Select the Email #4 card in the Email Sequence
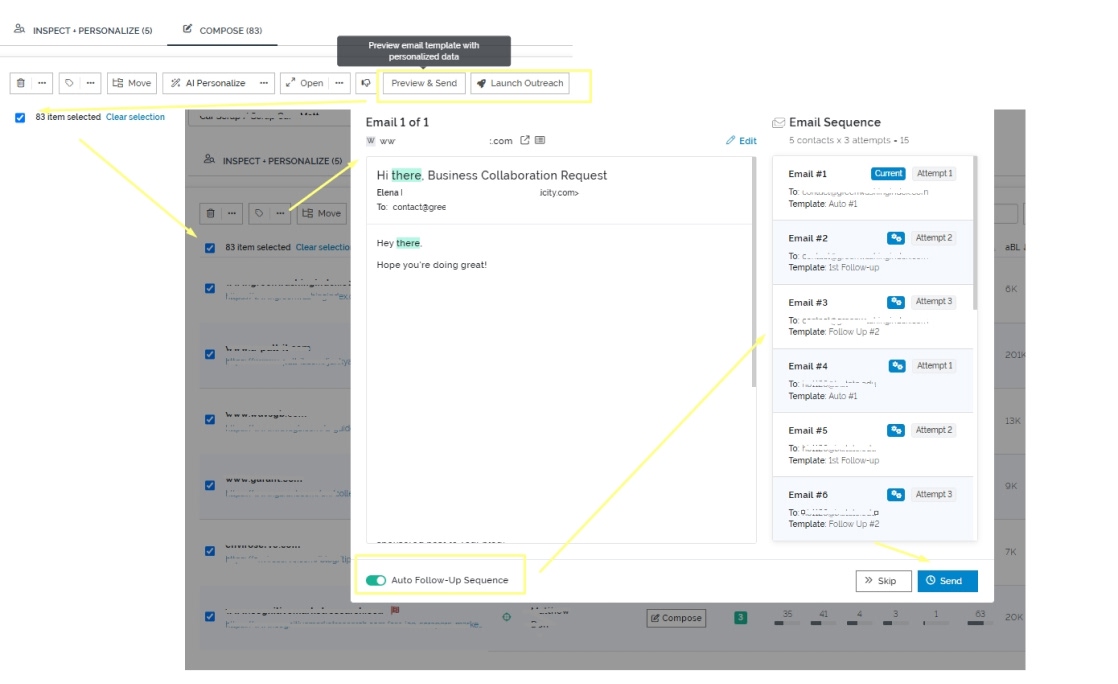This screenshot has width=1118, height=684. coord(873,380)
